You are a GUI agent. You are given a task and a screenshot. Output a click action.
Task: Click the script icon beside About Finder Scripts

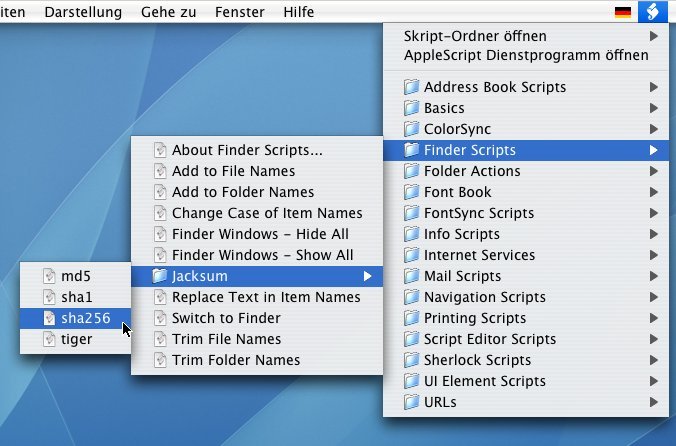click(x=160, y=150)
